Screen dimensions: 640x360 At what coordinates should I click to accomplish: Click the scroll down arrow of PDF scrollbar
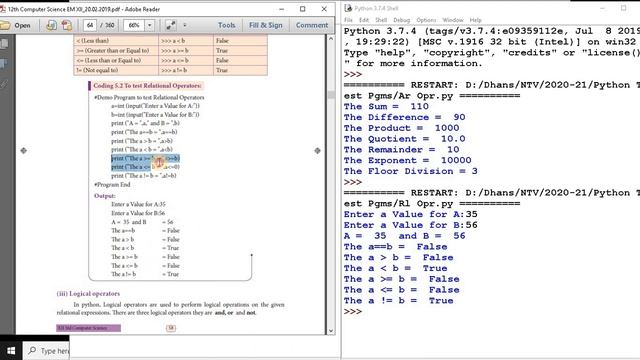[331, 331]
